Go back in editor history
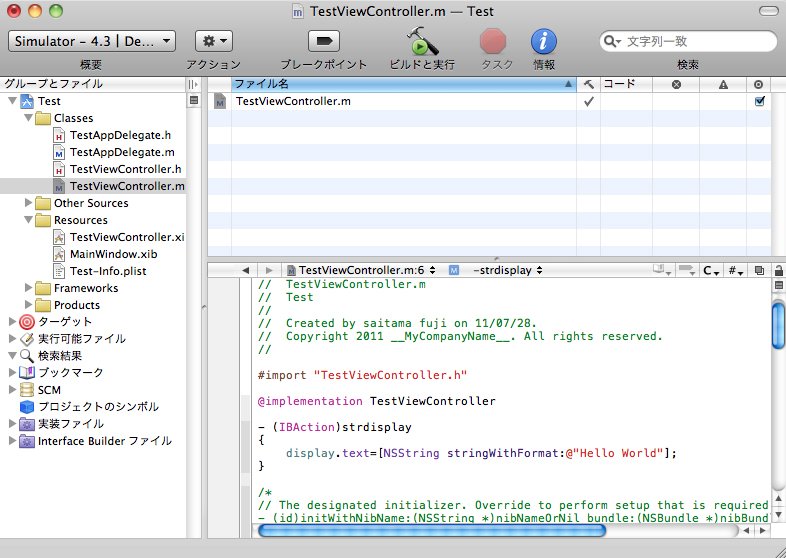786x558 pixels. pyautogui.click(x=245, y=270)
